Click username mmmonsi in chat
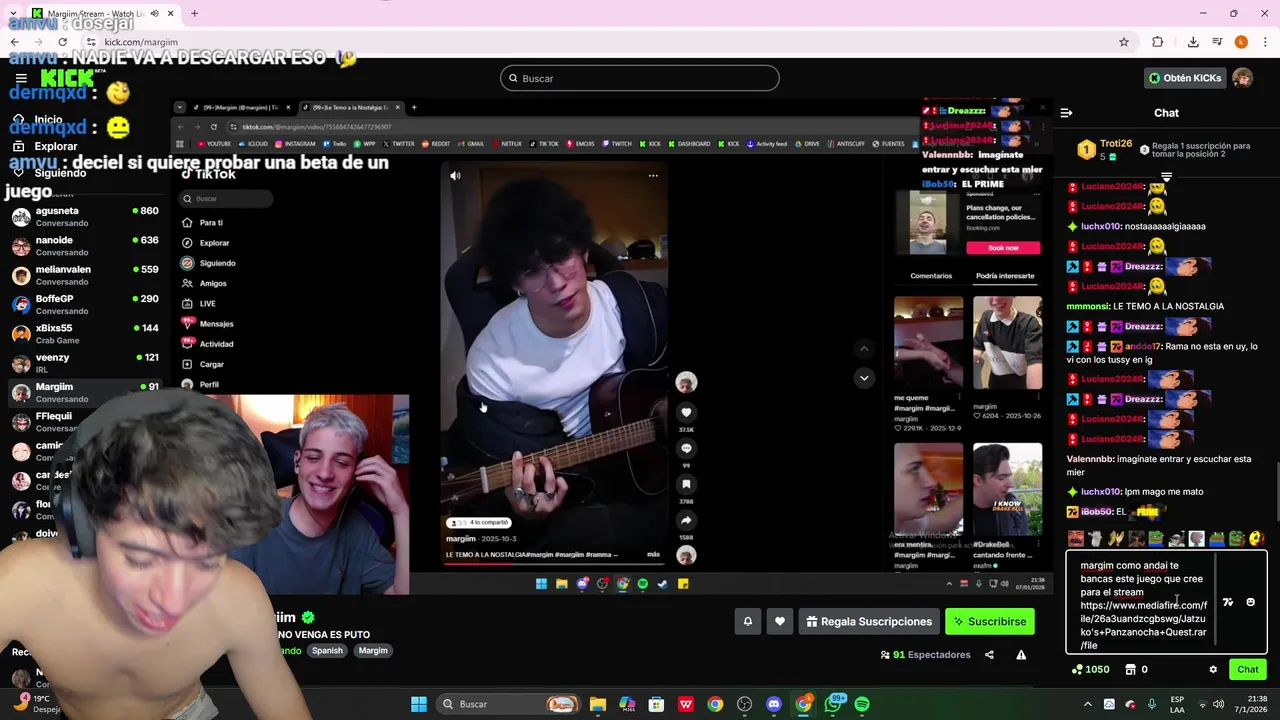The height and width of the screenshot is (720, 1280). 1089,306
